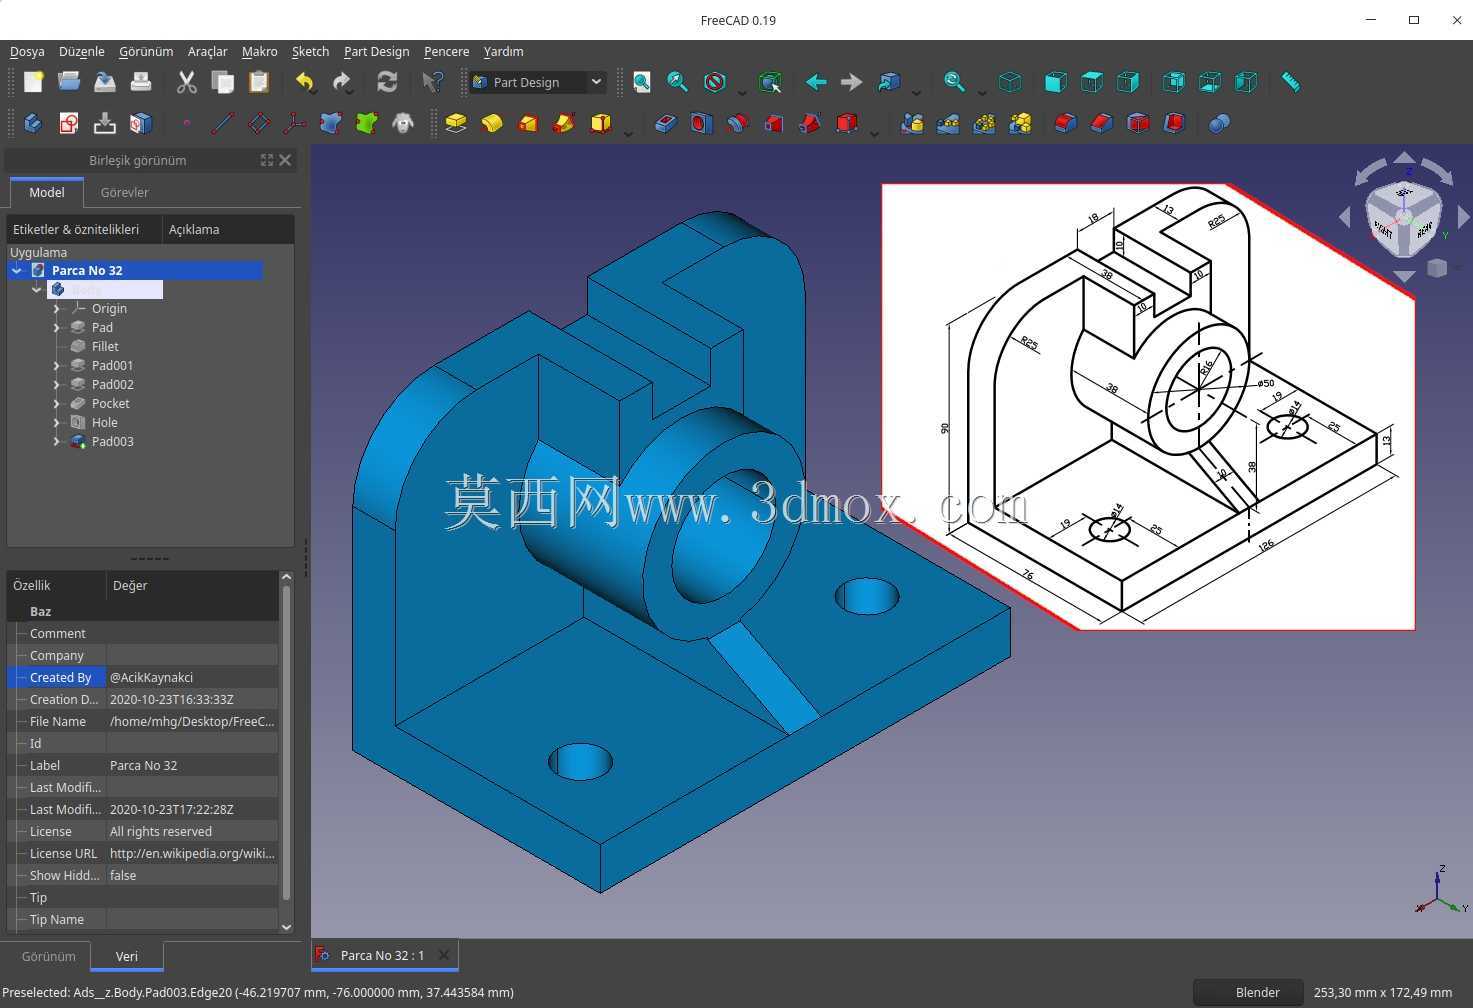The width and height of the screenshot is (1473, 1008).
Task: Close the Birleşik görünüm panel
Action: [x=285, y=160]
